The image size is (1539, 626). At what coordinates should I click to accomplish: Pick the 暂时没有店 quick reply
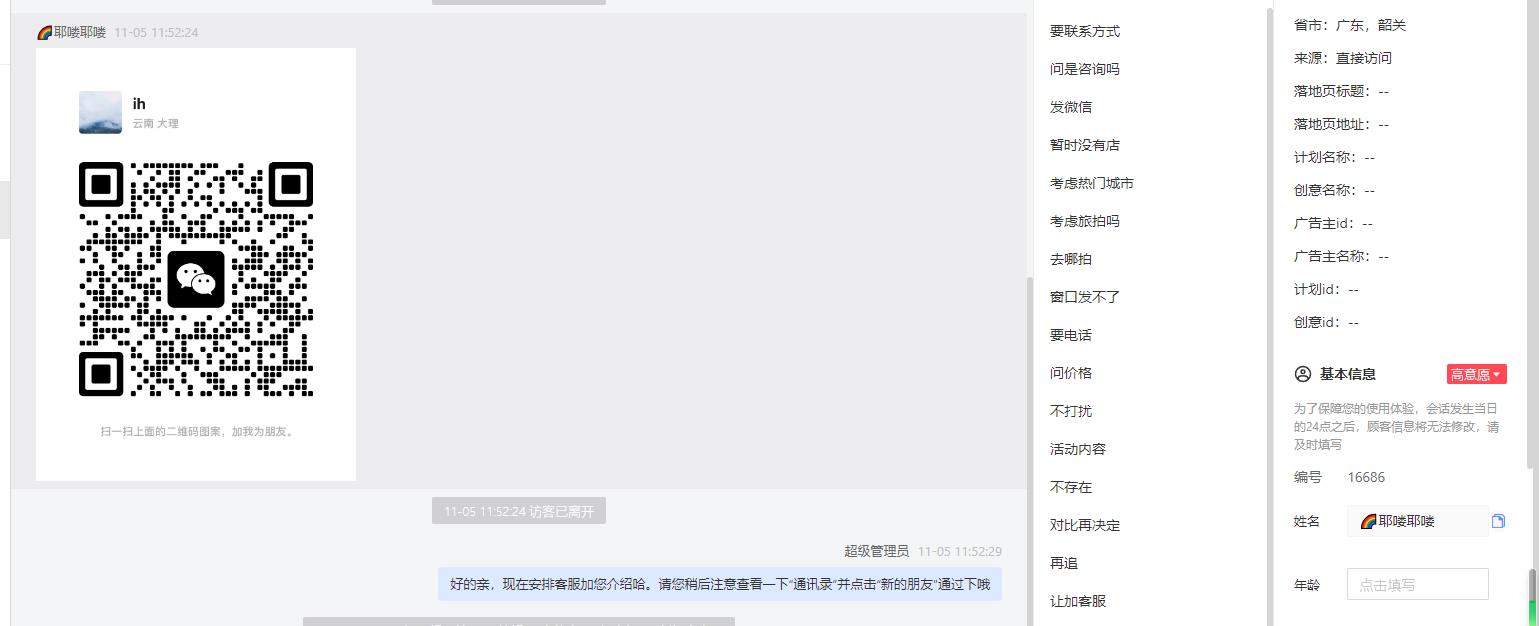click(x=1085, y=145)
